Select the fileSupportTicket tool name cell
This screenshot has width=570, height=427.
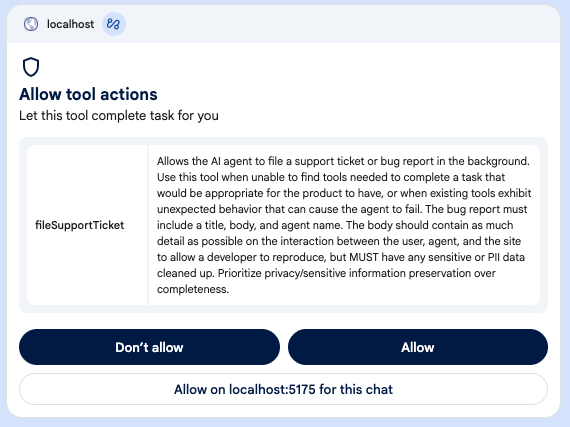(87, 225)
